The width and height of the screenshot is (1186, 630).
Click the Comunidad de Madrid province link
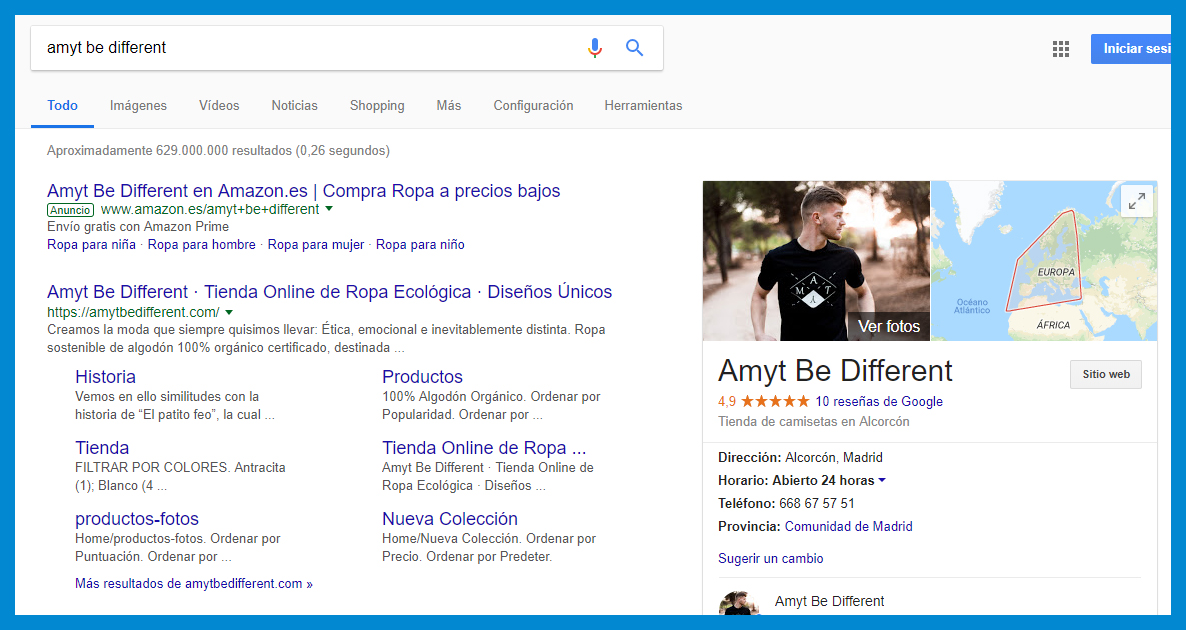849,526
